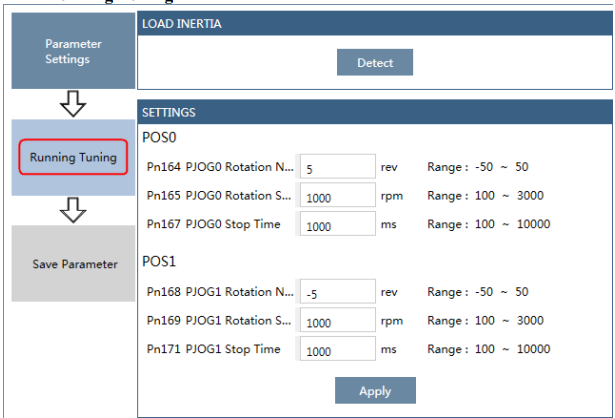Edit Pn169 PJOG1 rotation speed field

point(338,320)
